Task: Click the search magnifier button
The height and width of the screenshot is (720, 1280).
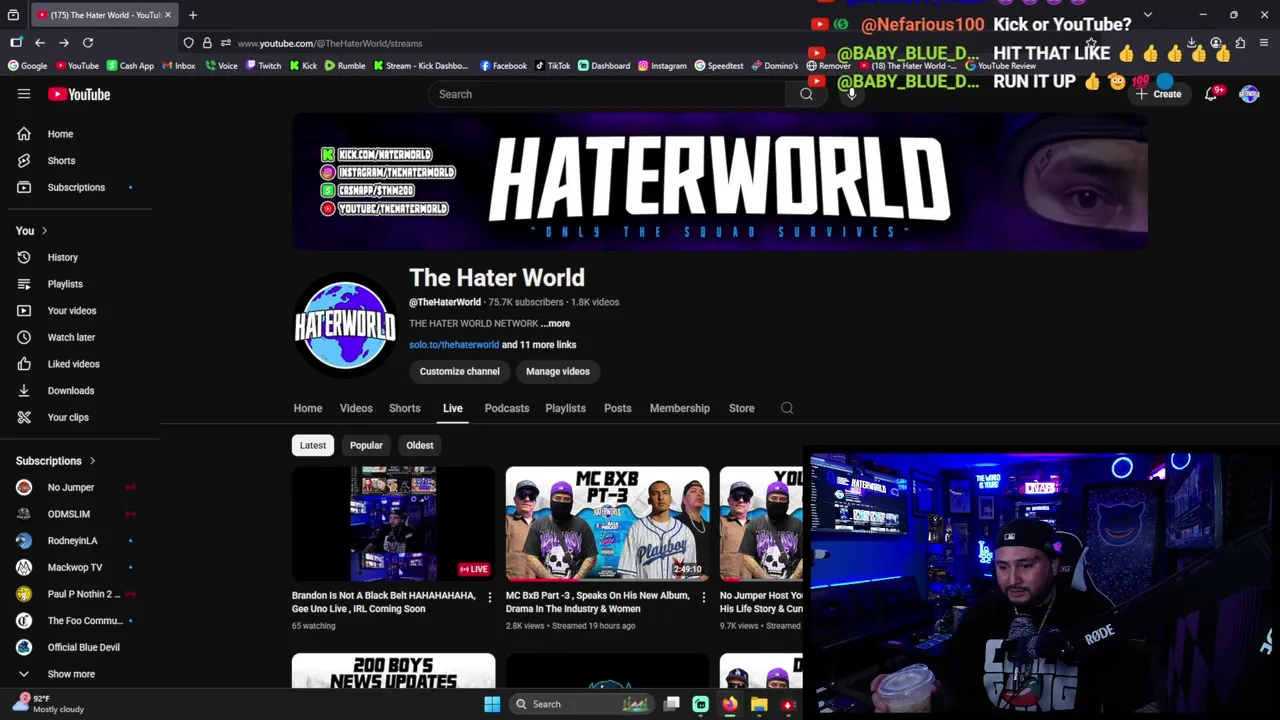Action: (806, 94)
